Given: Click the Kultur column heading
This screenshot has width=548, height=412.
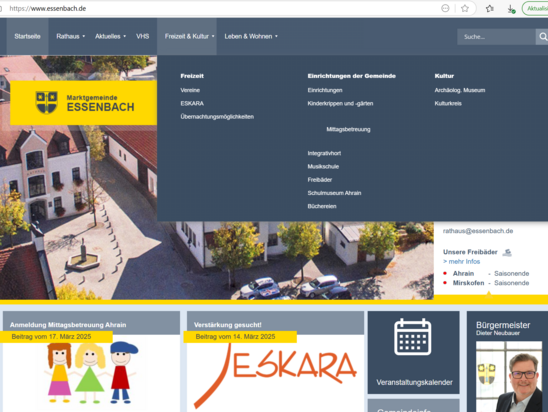Looking at the screenshot, I should [444, 76].
